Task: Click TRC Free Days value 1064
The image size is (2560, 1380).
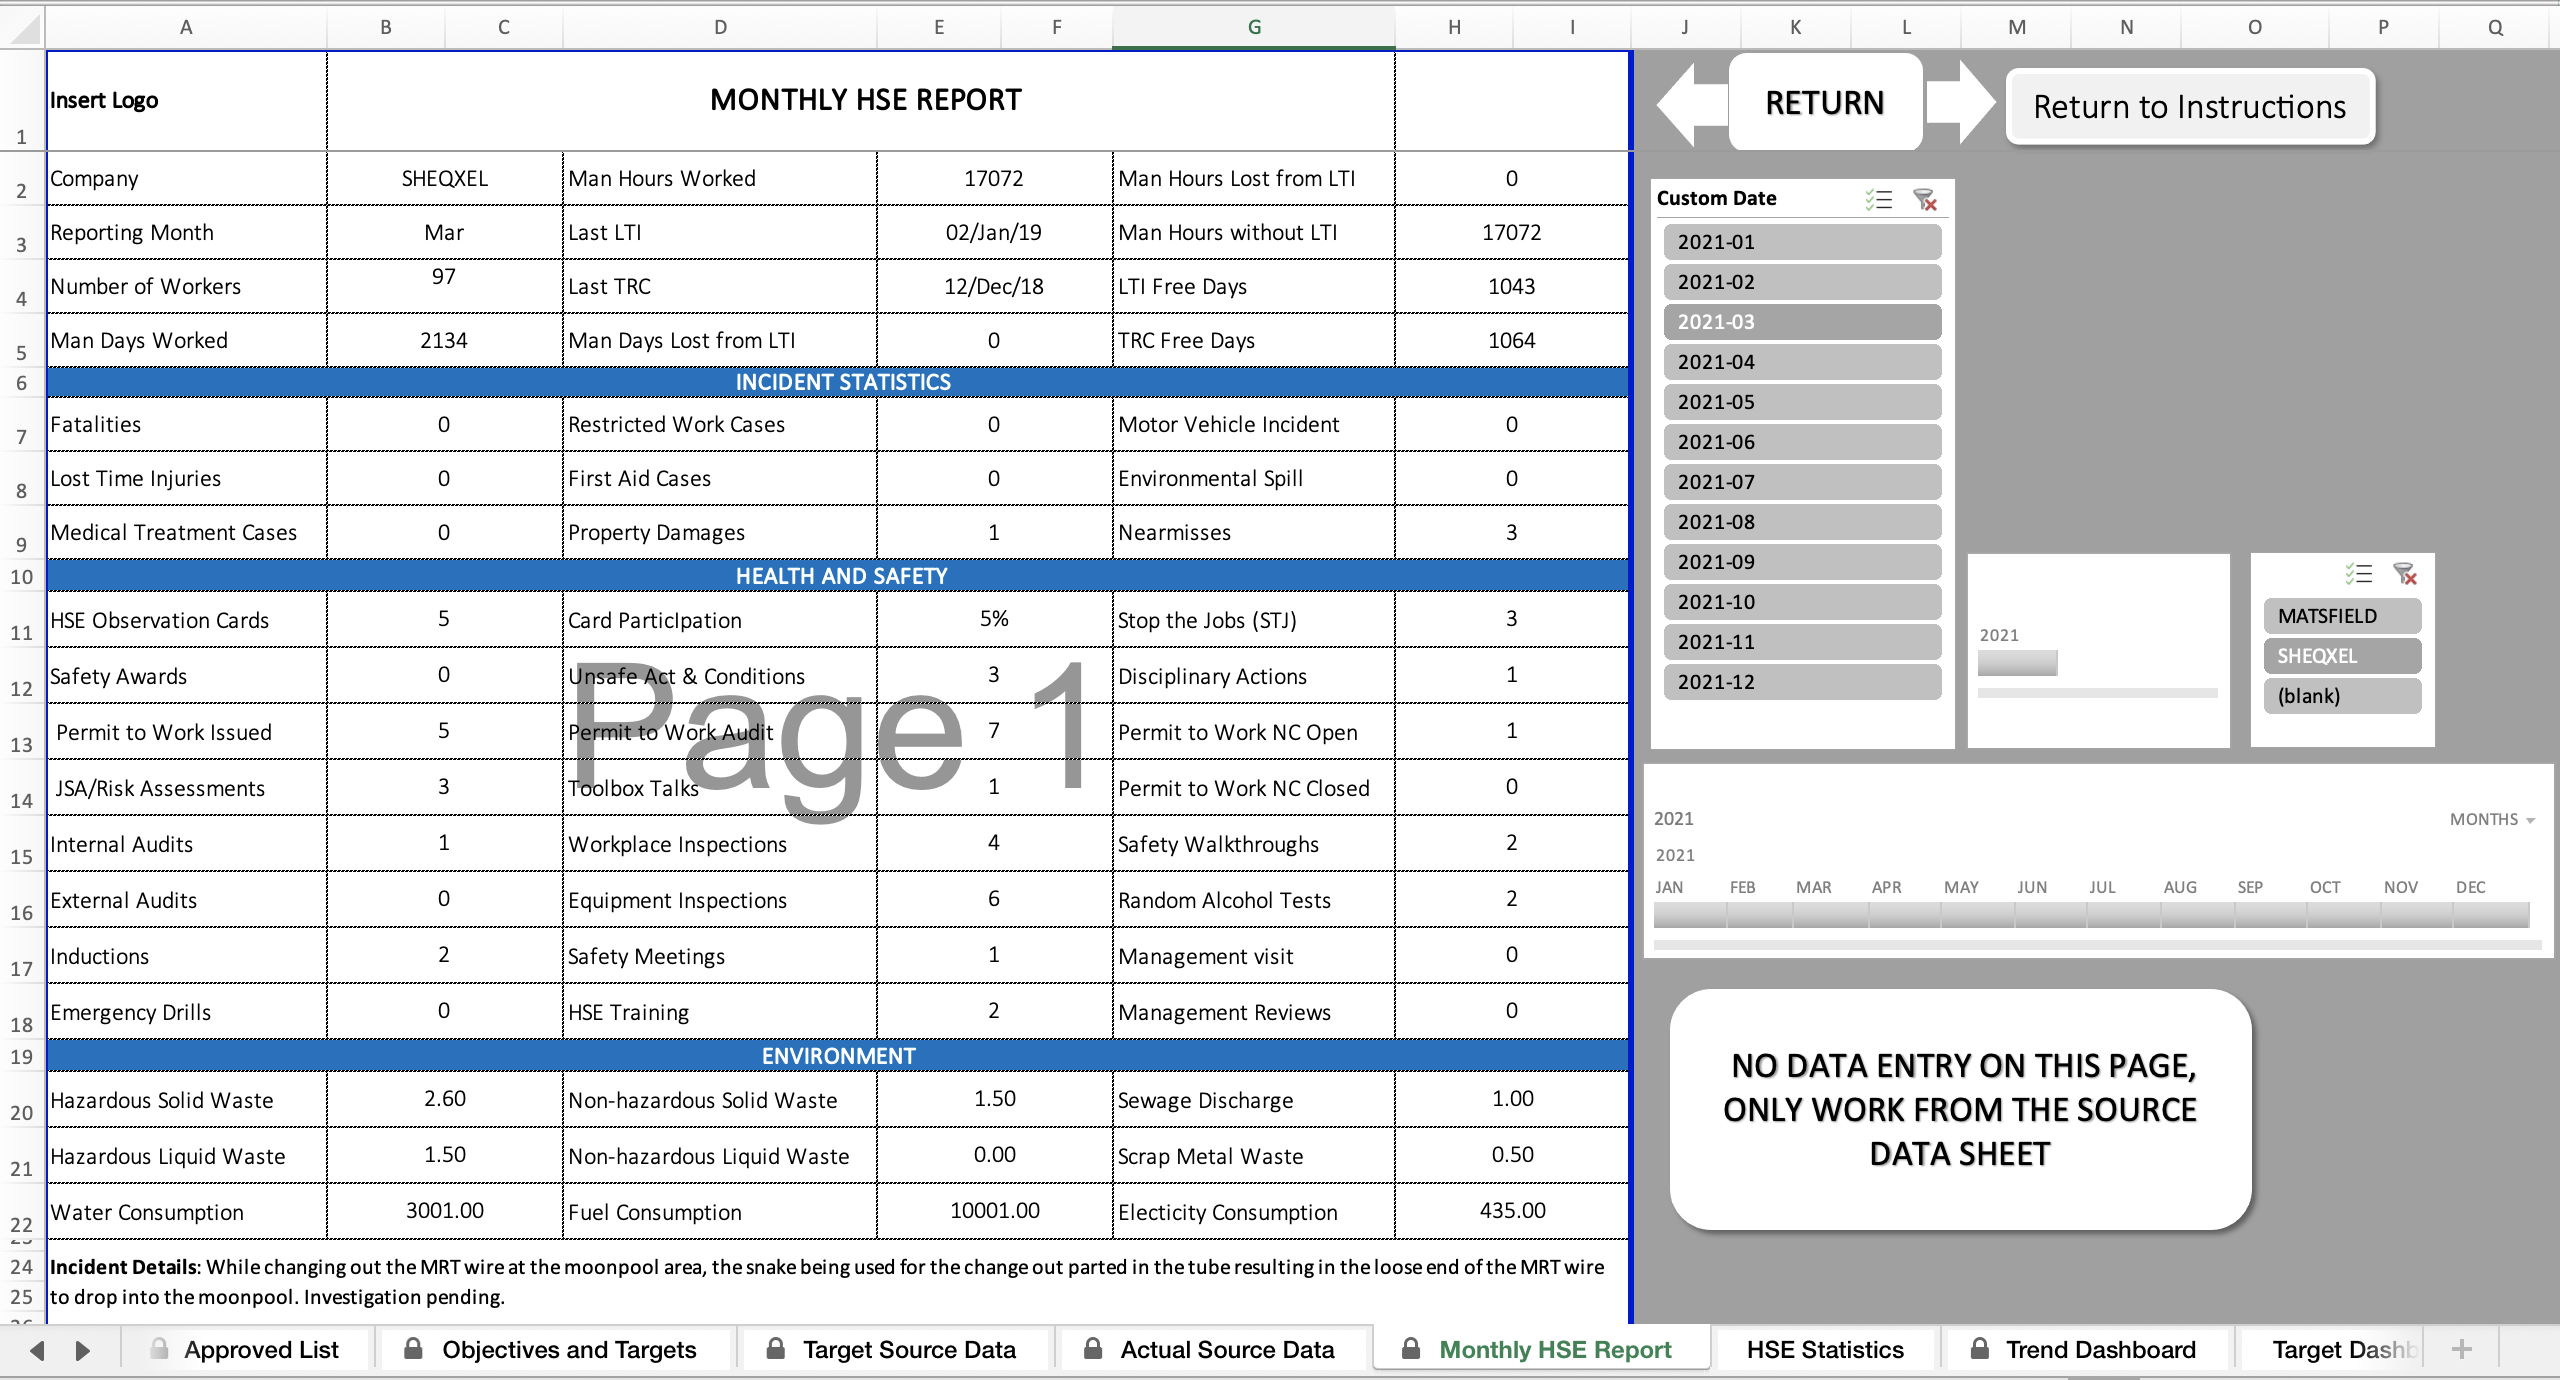Action: point(1512,341)
